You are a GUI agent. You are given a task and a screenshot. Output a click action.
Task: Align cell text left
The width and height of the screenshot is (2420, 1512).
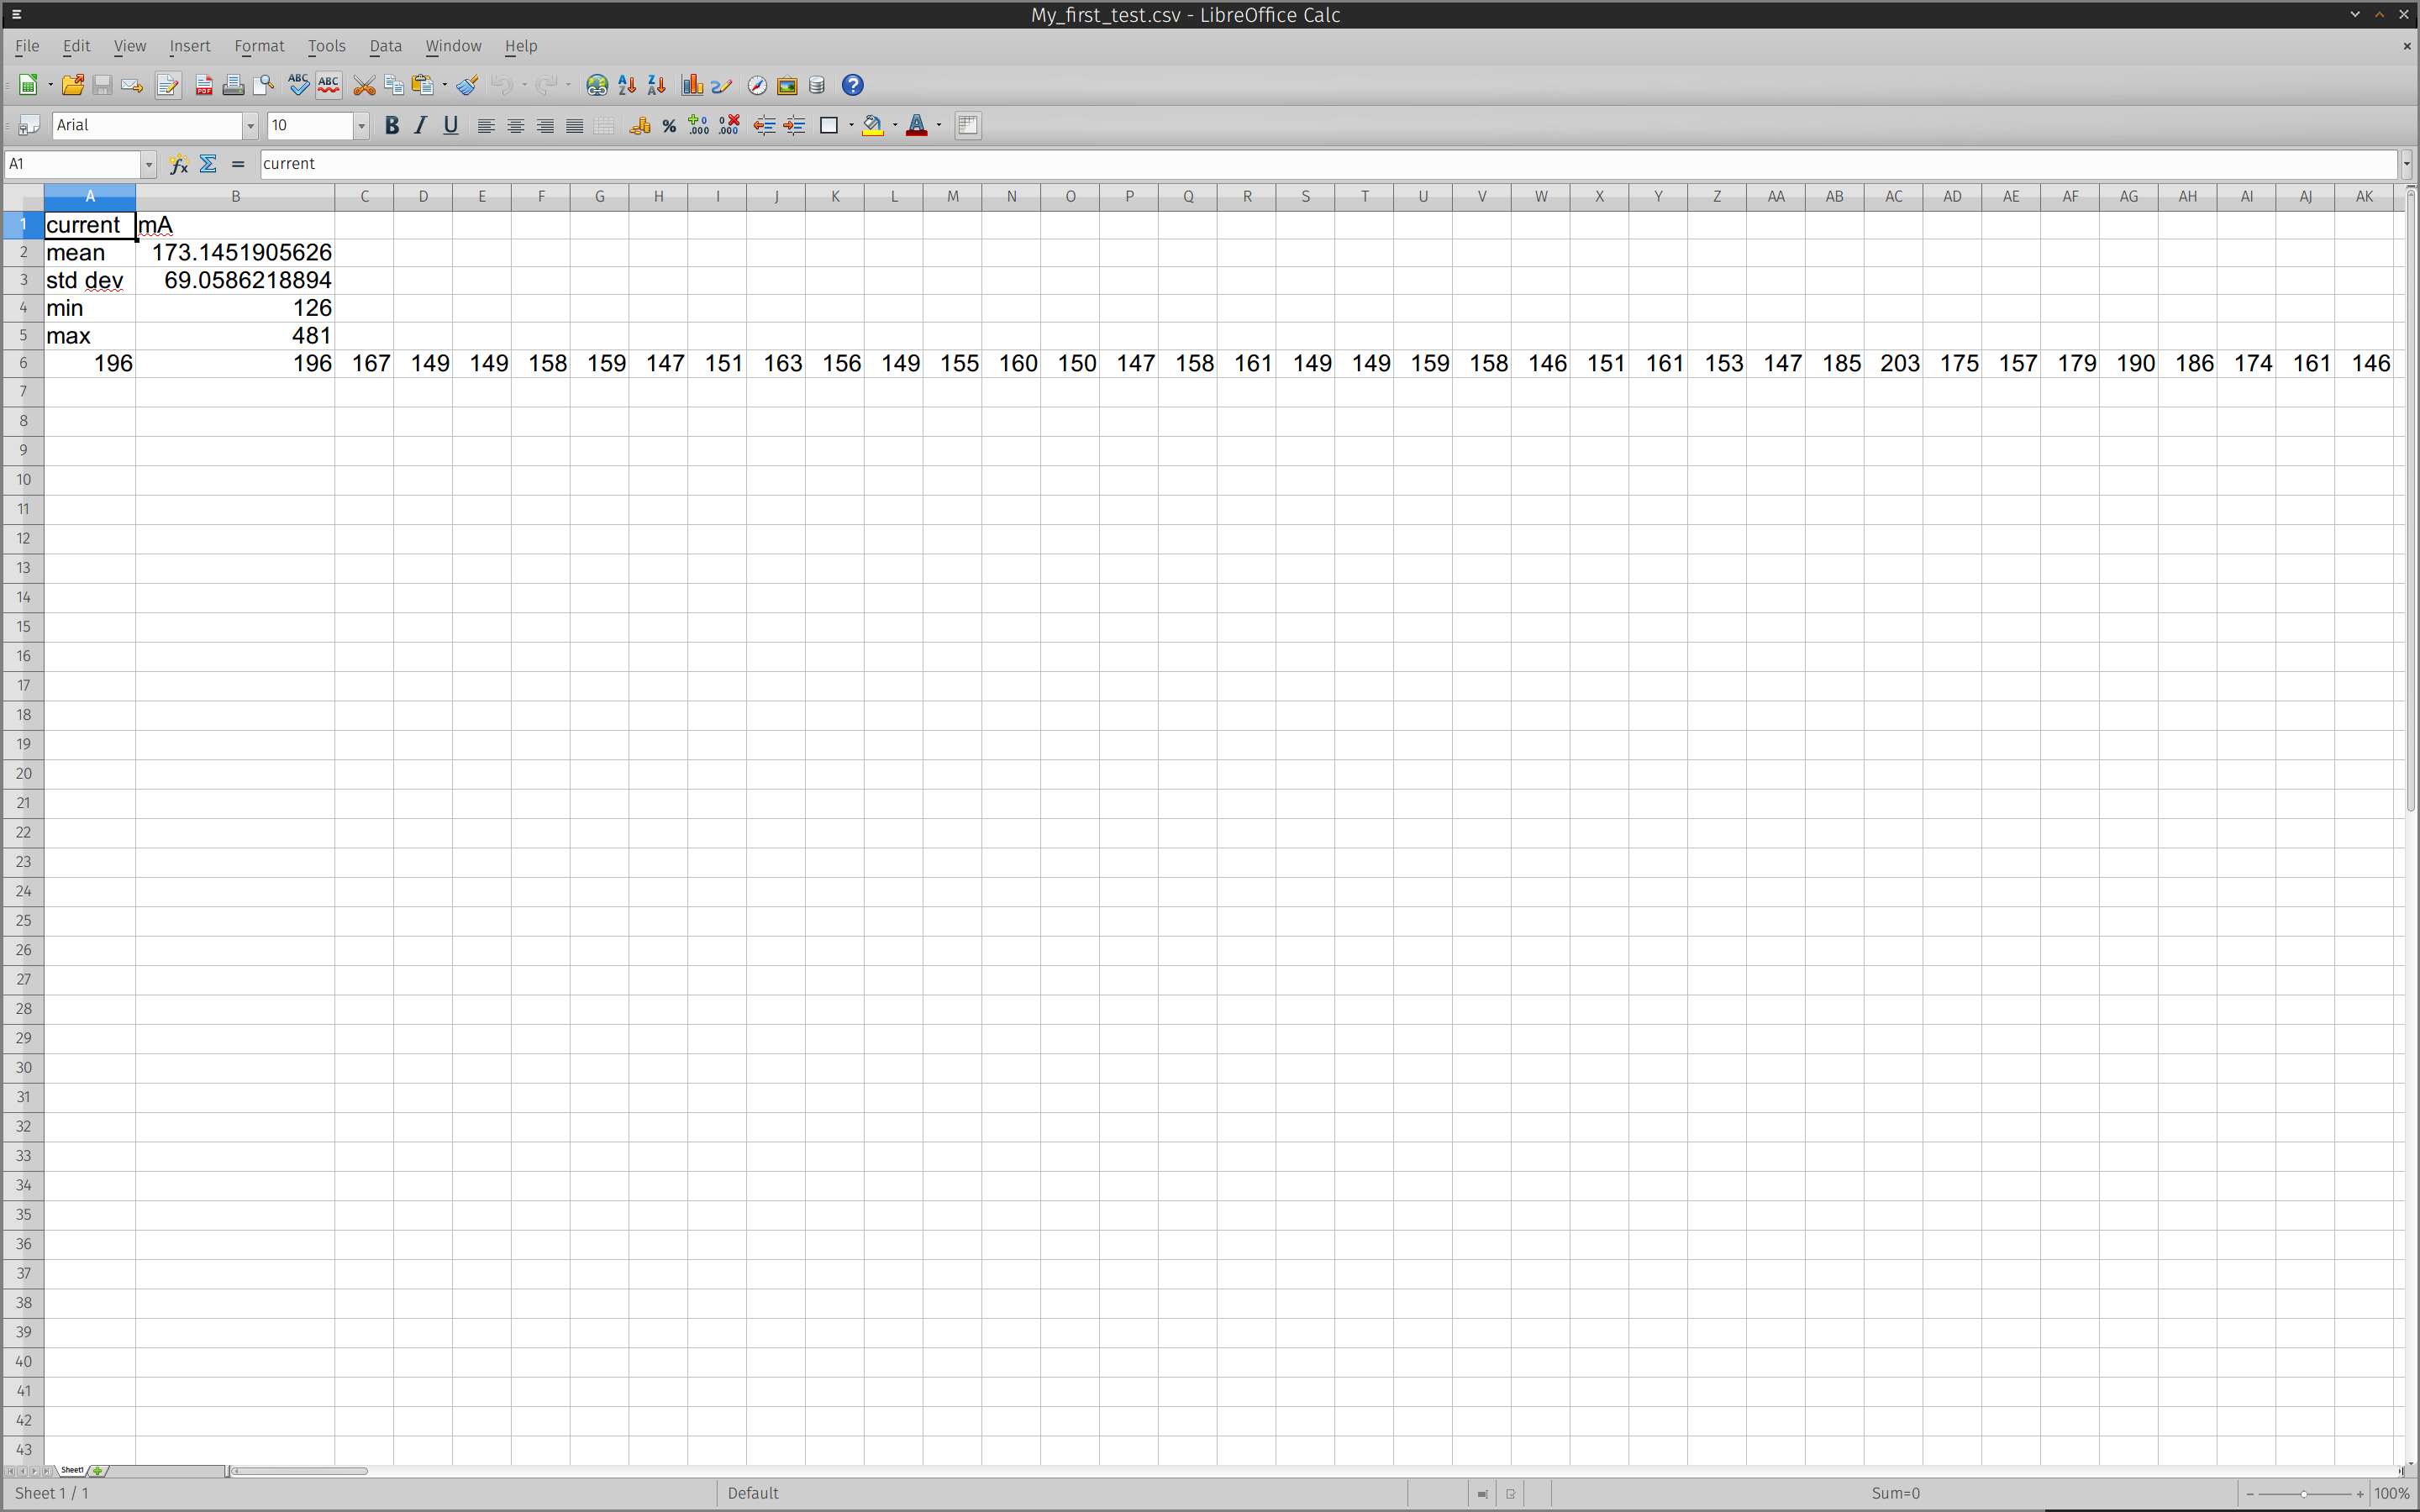coord(486,125)
